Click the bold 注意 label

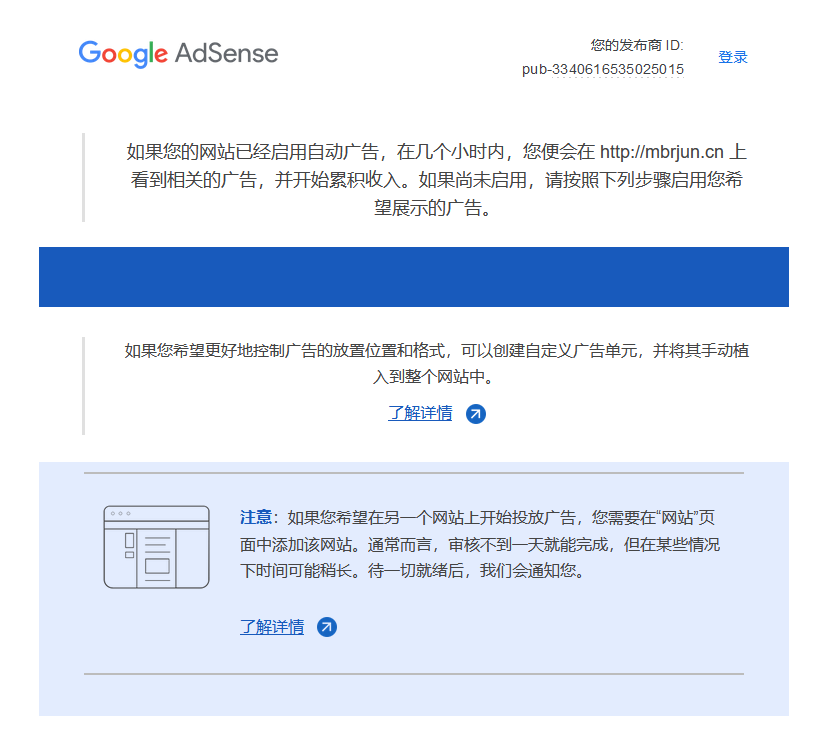pos(256,517)
